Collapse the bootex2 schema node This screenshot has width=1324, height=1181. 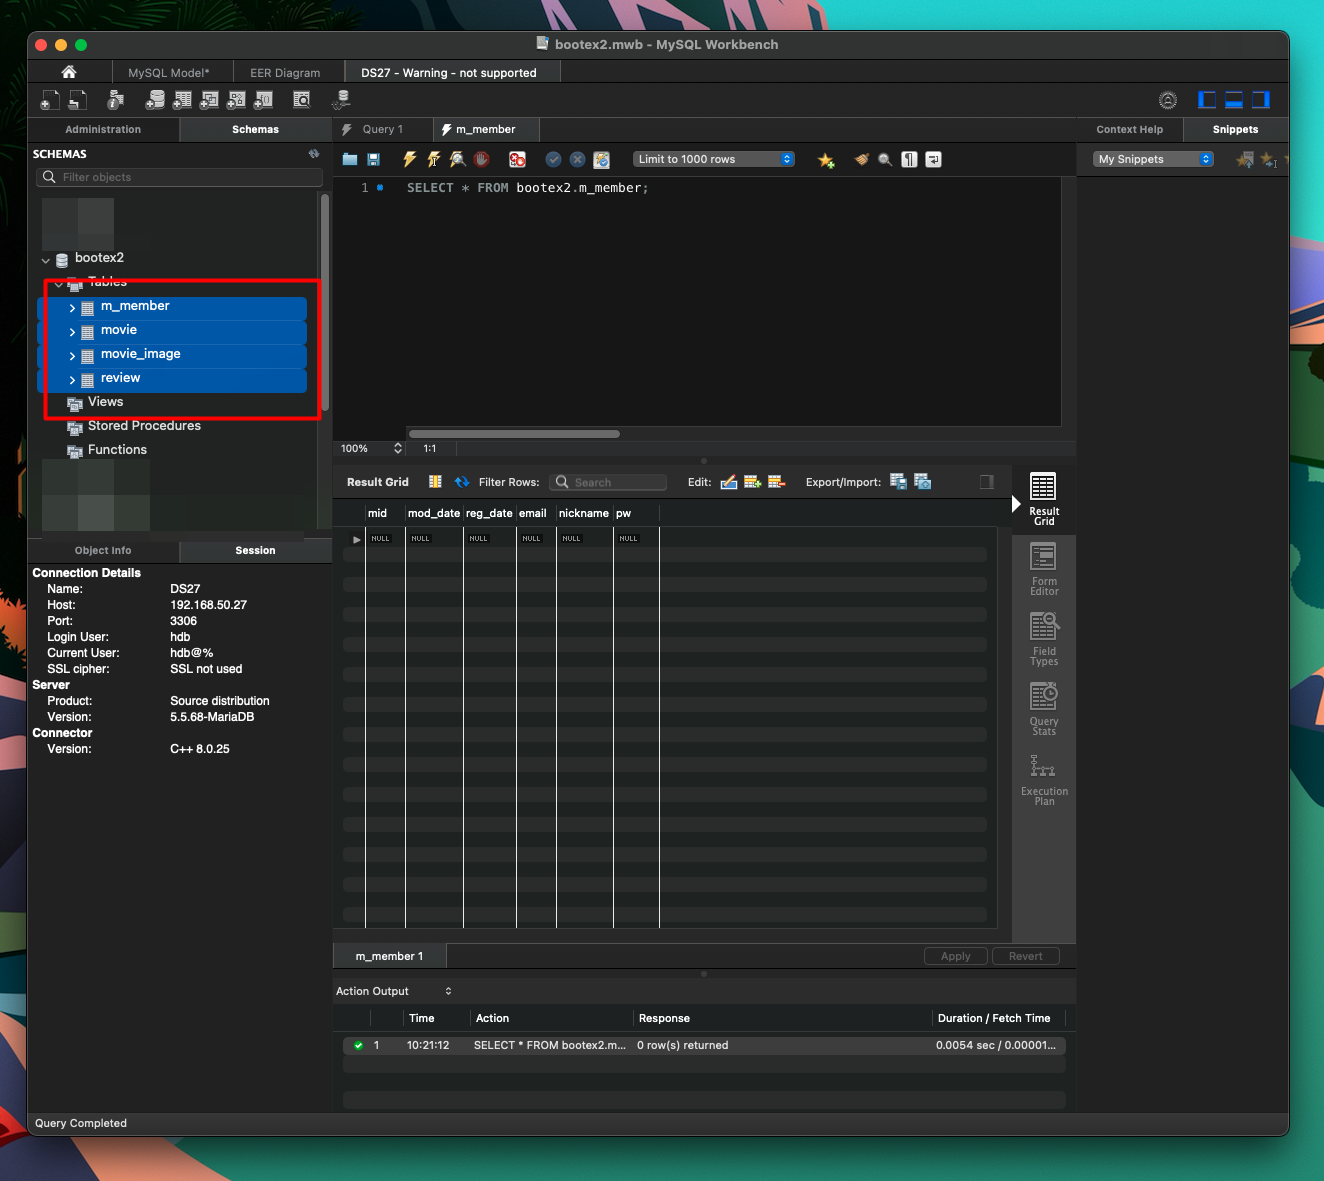tap(45, 260)
